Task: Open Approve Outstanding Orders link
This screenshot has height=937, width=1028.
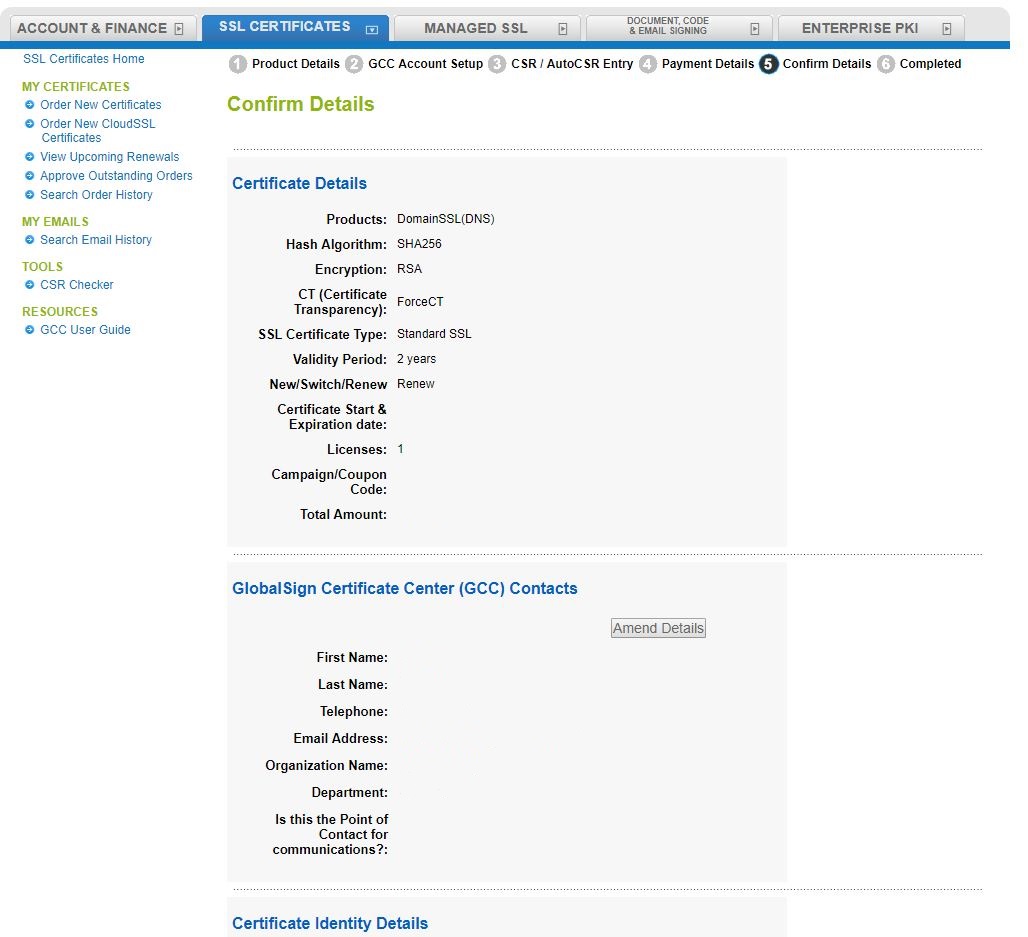Action: 116,176
